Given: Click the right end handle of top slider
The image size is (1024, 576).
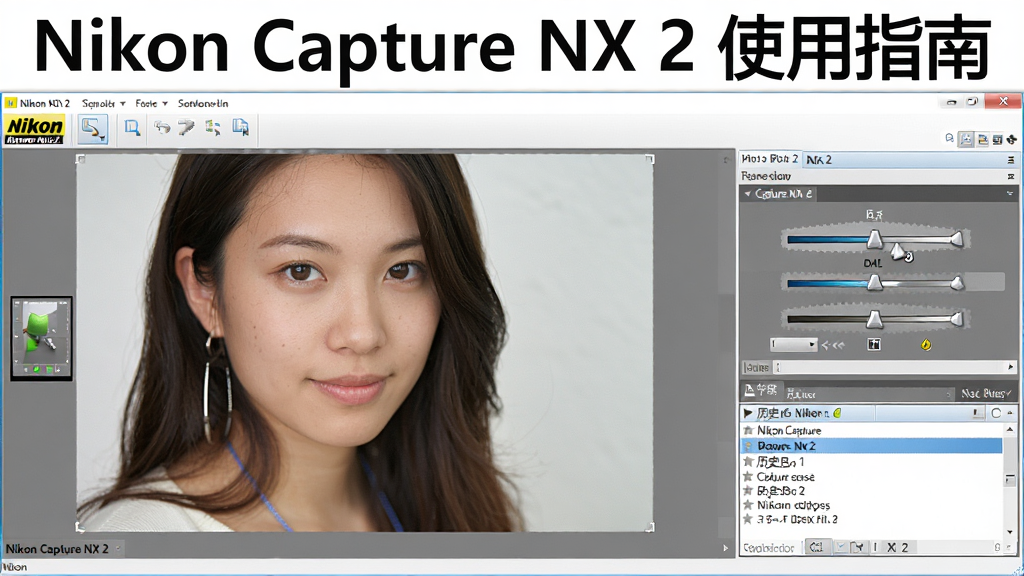Looking at the screenshot, I should tap(957, 239).
